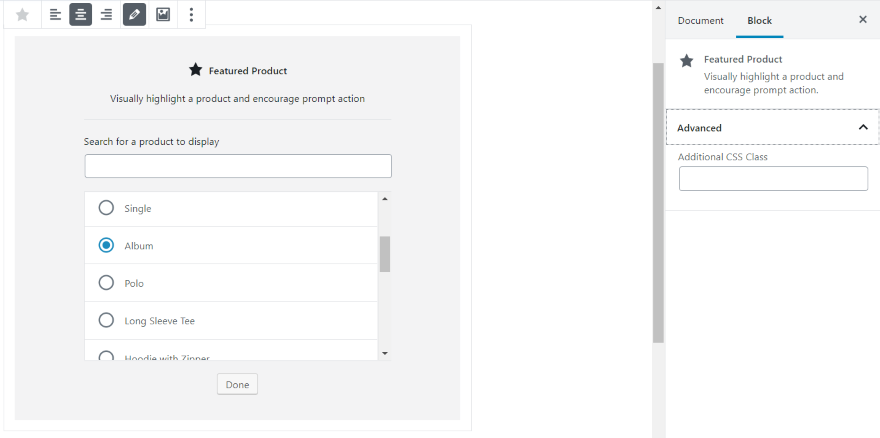Align block text center
The image size is (880, 438).
click(81, 15)
